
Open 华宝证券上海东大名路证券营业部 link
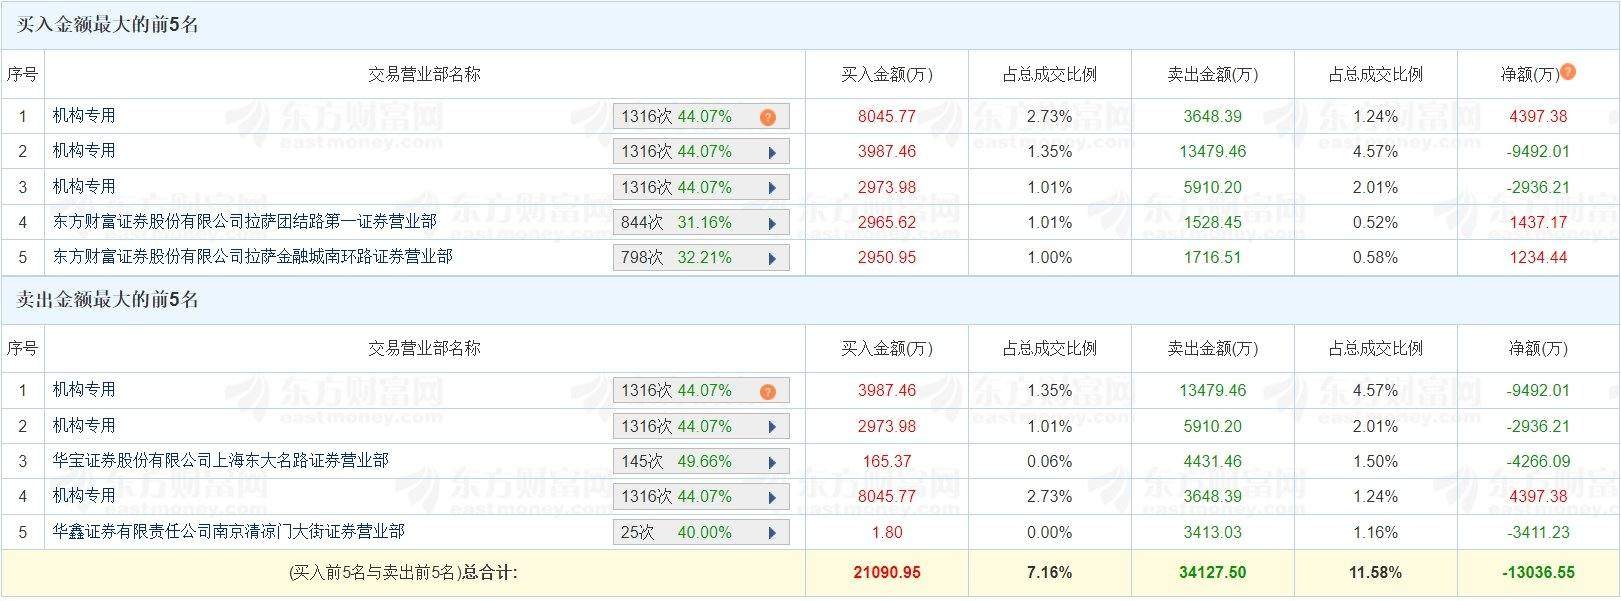220,460
